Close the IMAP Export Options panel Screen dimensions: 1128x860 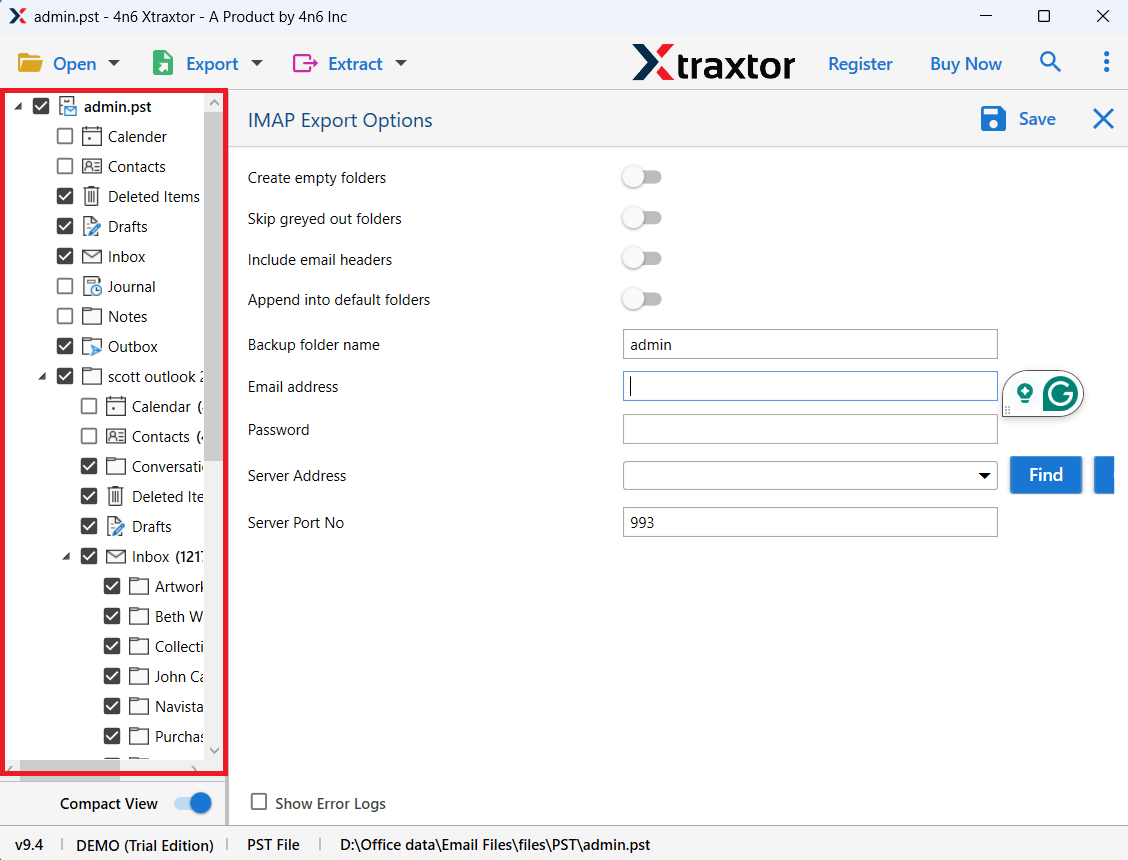point(1103,119)
